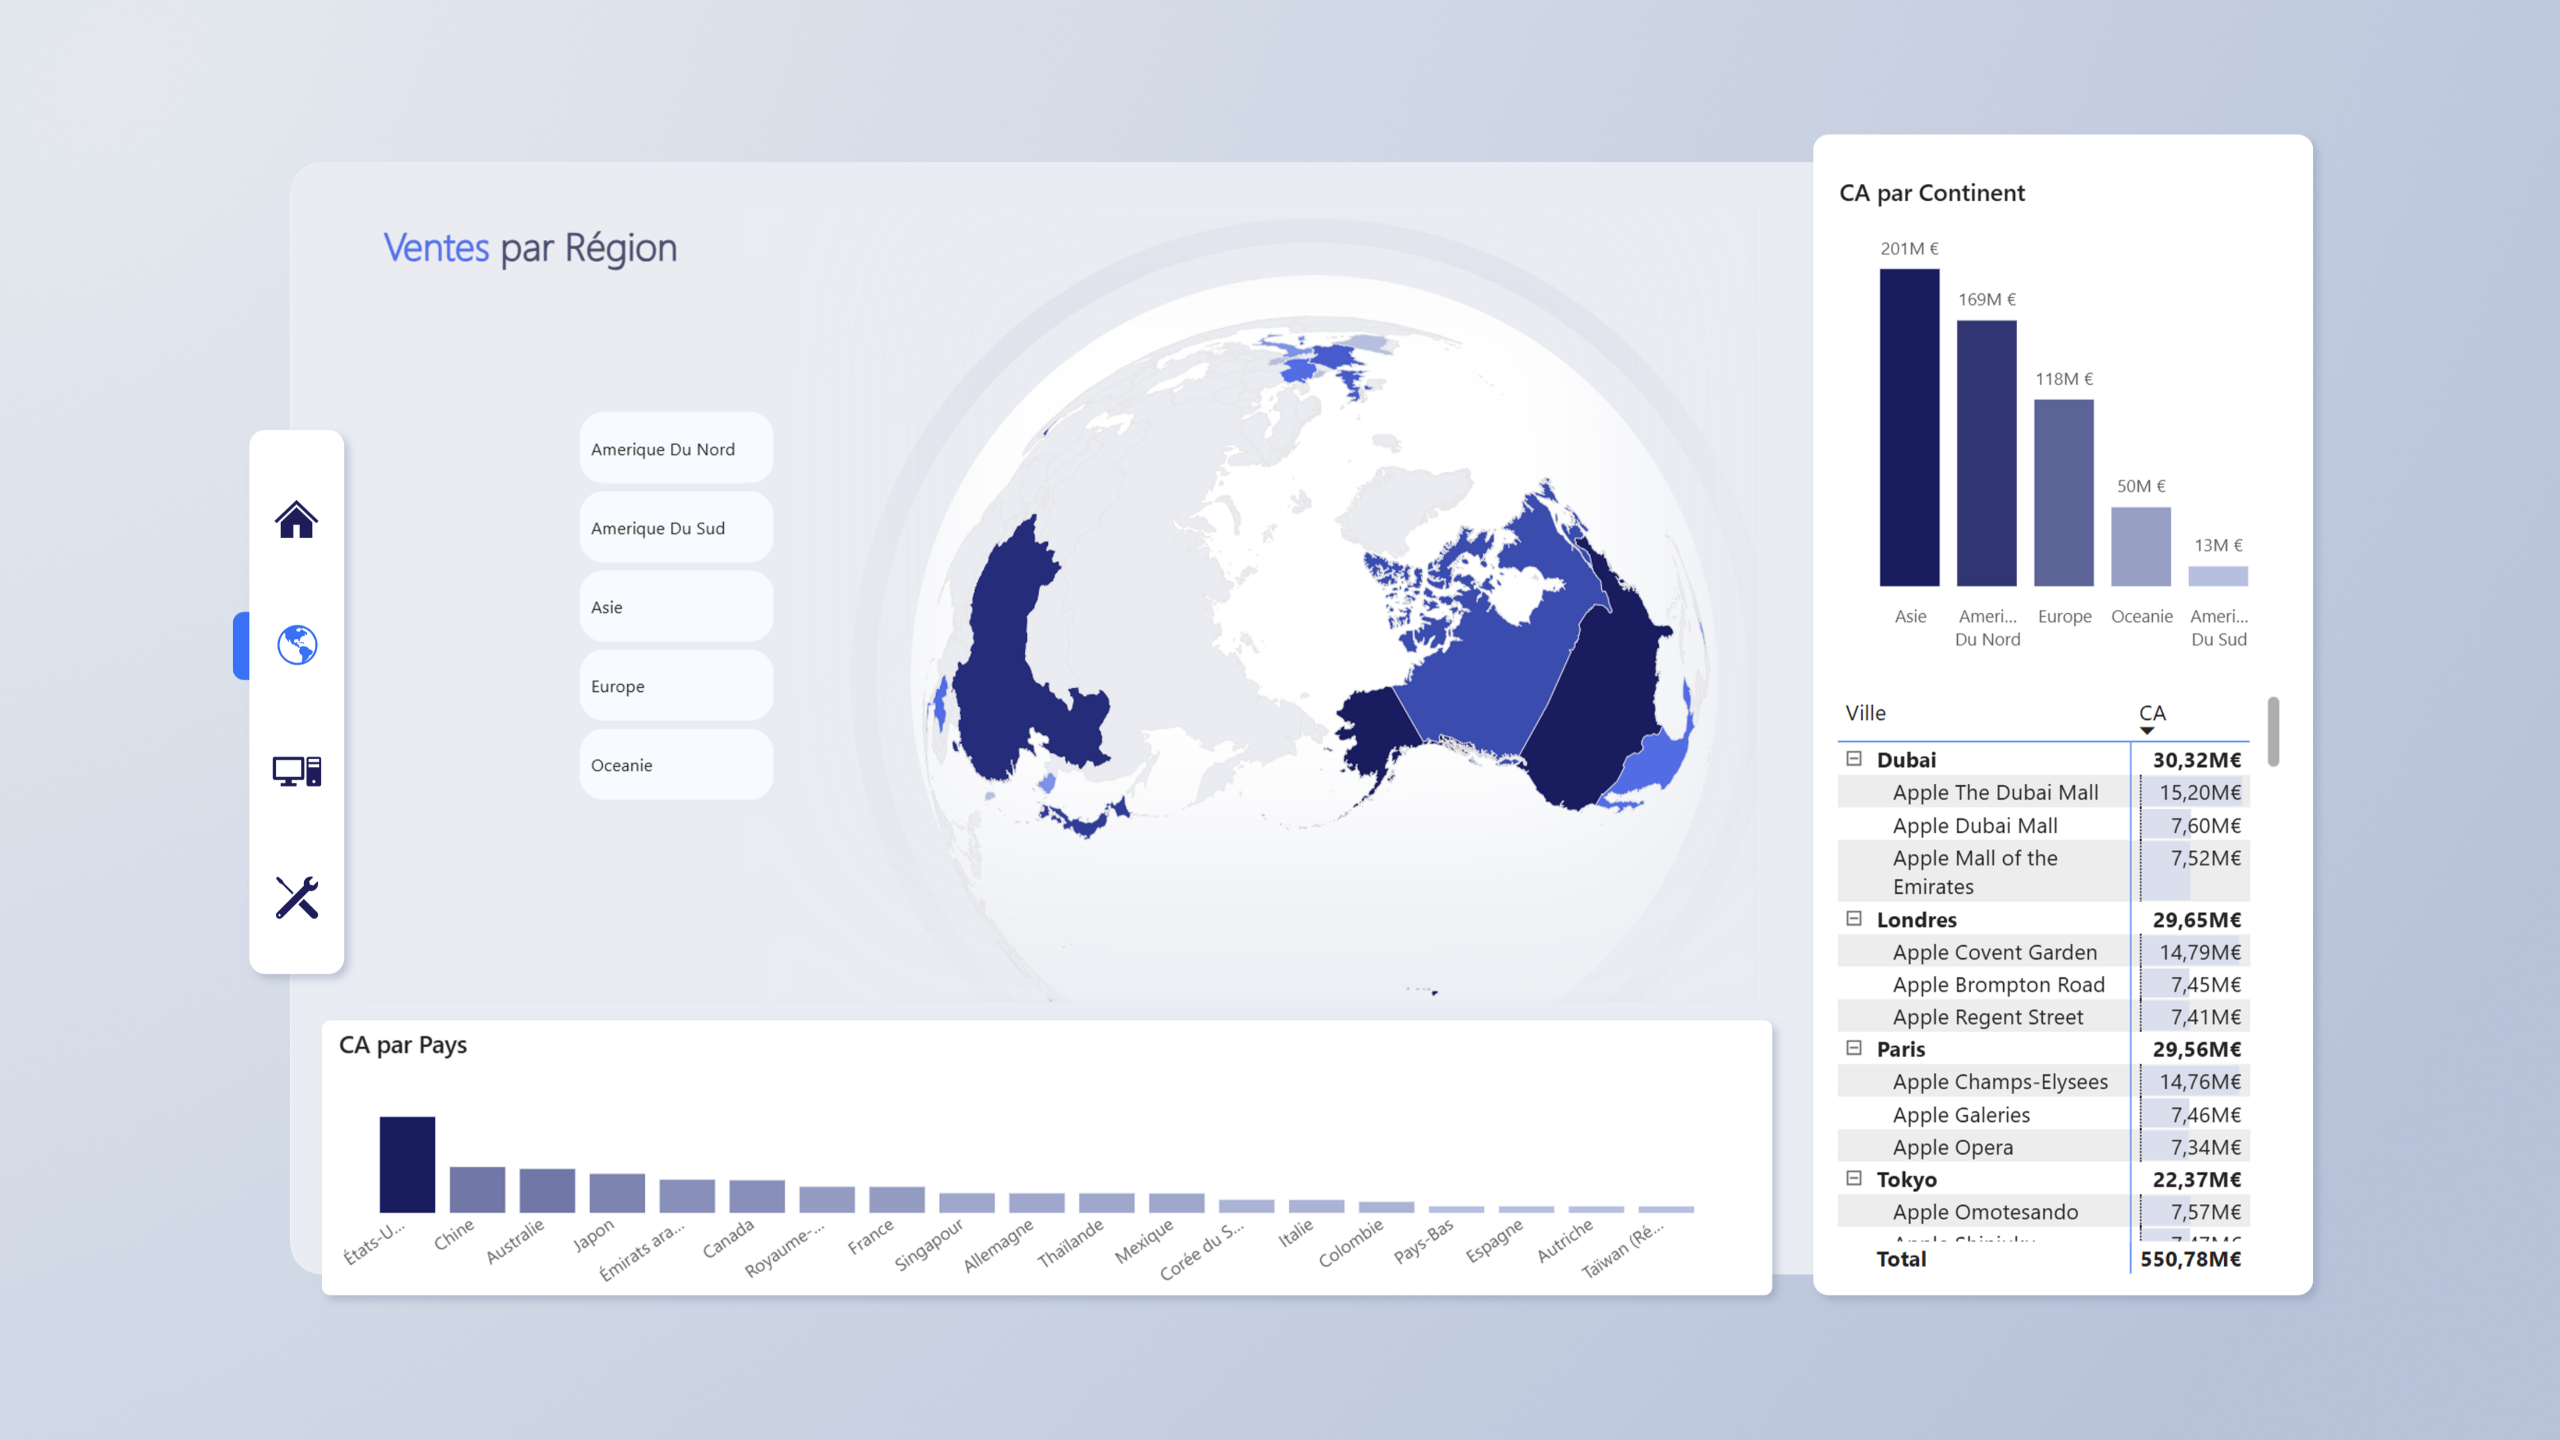Filter by Oceanie region
This screenshot has width=2560, height=1440.
pyautogui.click(x=676, y=765)
